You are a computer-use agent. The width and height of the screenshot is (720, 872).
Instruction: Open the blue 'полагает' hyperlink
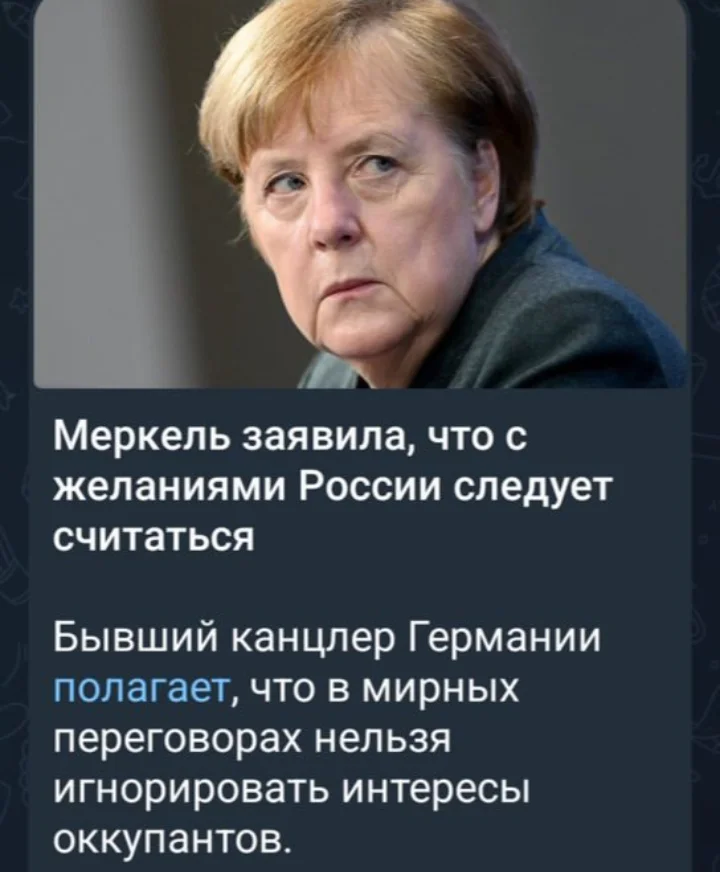pyautogui.click(x=141, y=691)
